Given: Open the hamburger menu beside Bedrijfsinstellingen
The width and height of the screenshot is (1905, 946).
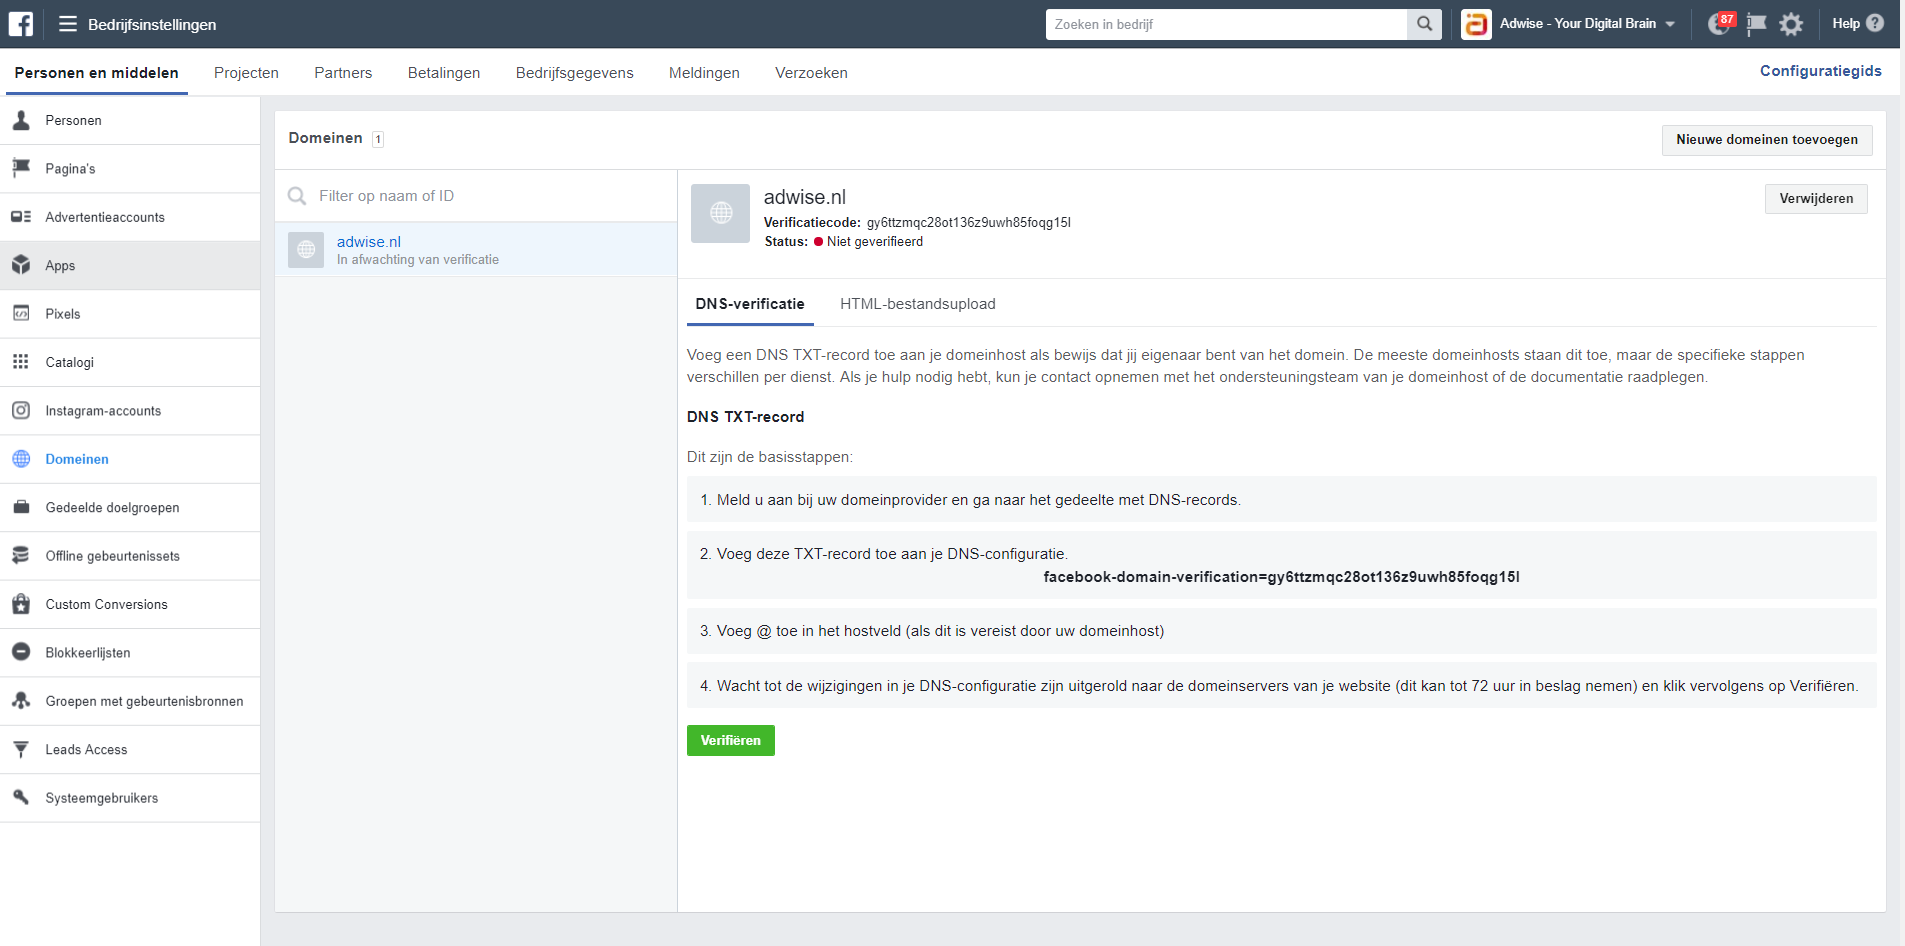Looking at the screenshot, I should click(x=66, y=23).
